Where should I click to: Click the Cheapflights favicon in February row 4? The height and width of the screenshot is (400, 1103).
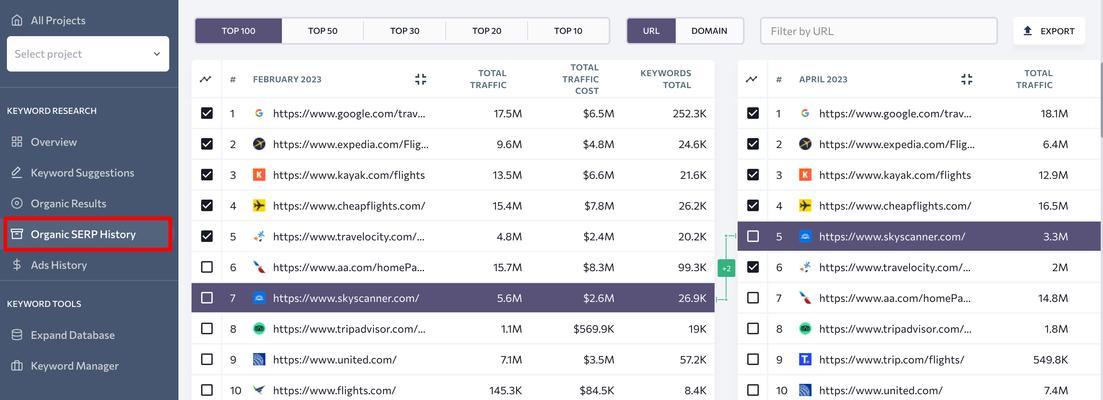259,206
